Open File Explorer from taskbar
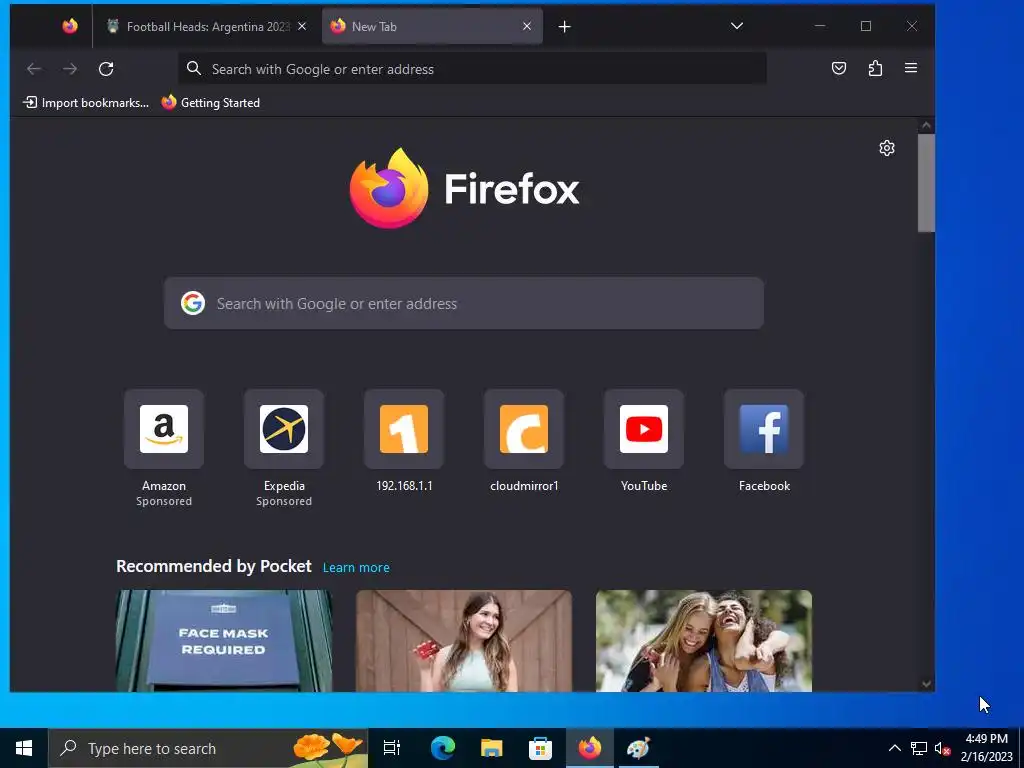1024x768 pixels. coord(491,748)
